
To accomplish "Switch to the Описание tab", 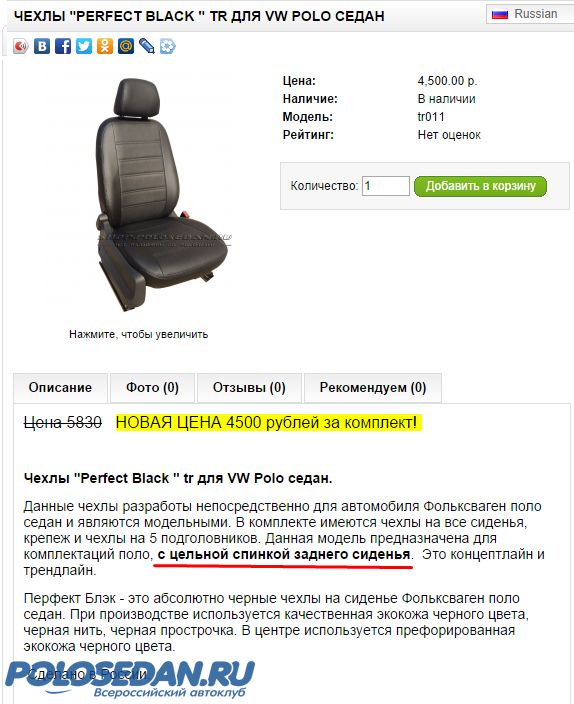I will coord(60,387).
